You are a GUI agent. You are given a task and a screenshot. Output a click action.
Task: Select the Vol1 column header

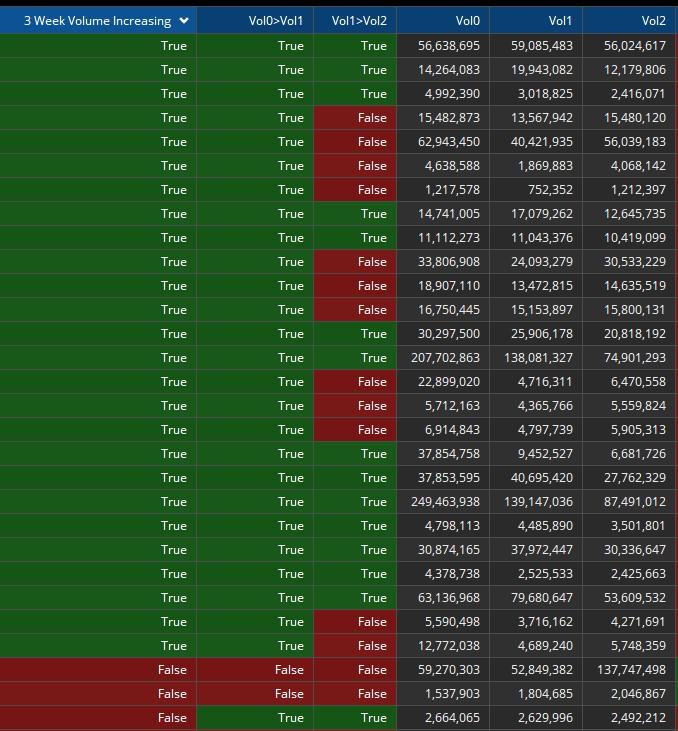(560, 21)
